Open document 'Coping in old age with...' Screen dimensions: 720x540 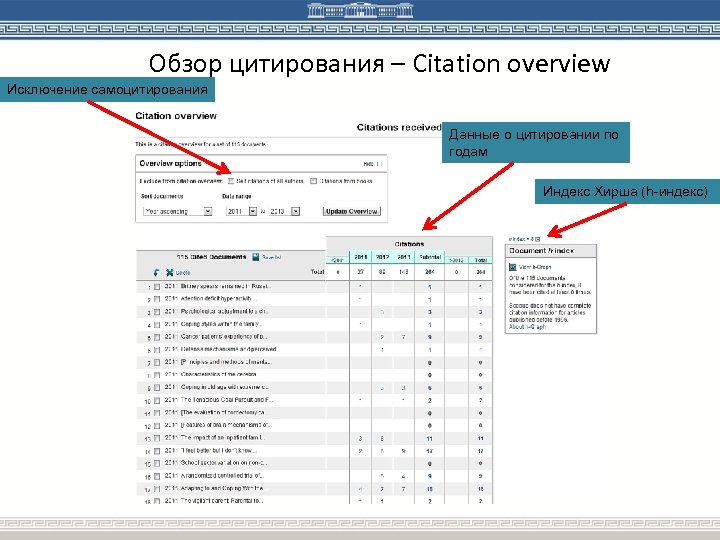click(x=225, y=387)
